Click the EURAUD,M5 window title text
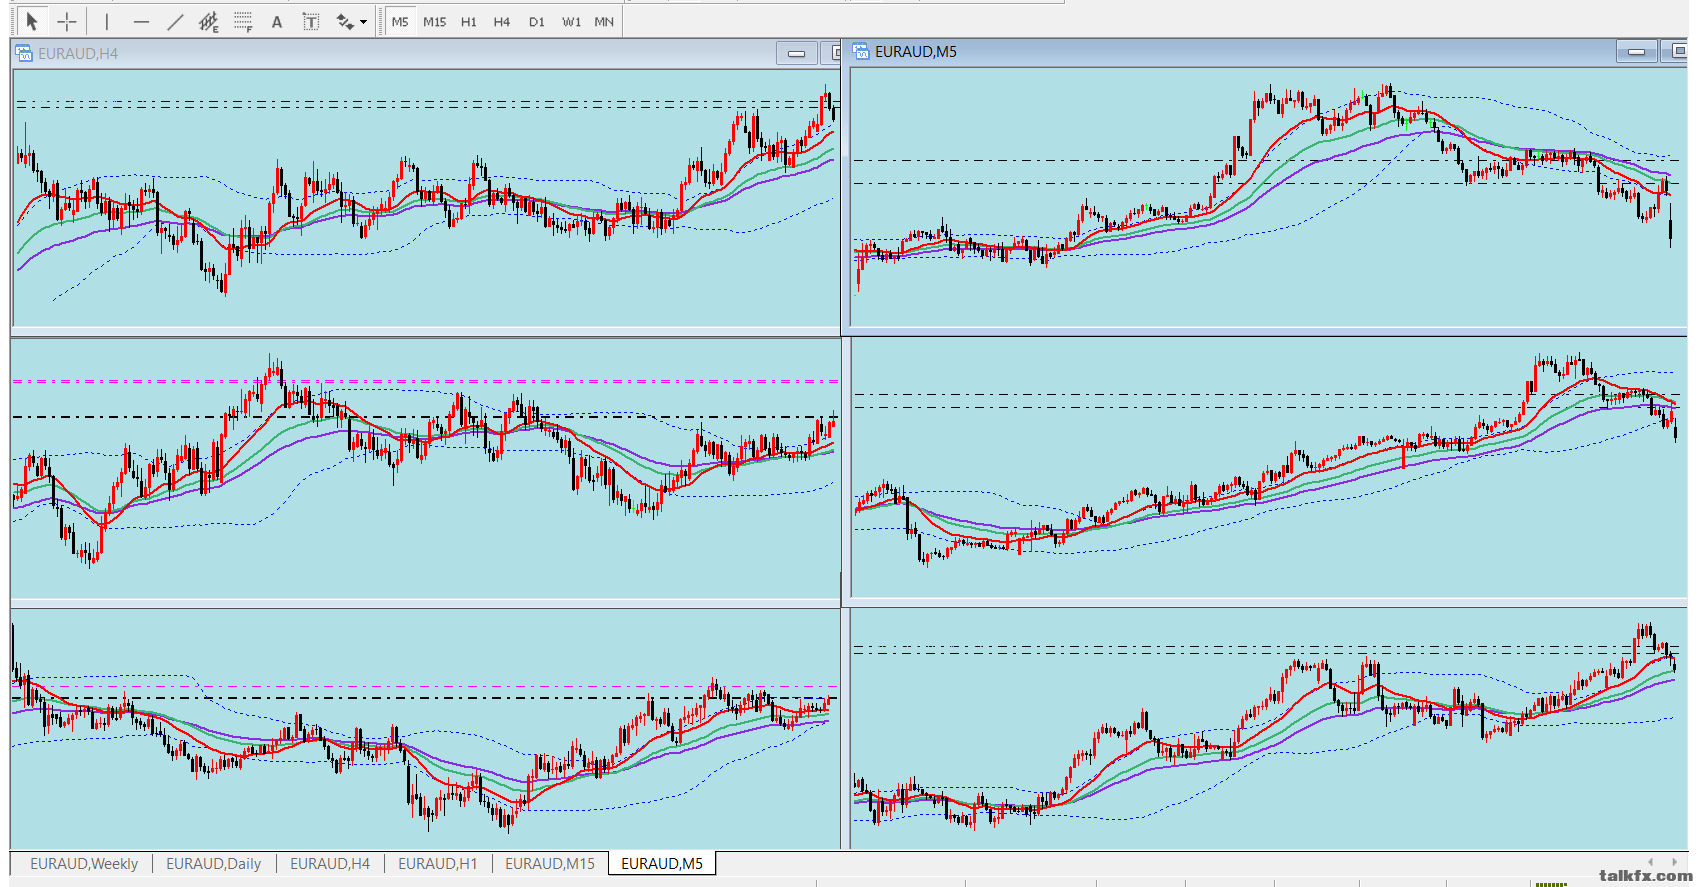Screen dimensions: 1698x887 (916, 51)
